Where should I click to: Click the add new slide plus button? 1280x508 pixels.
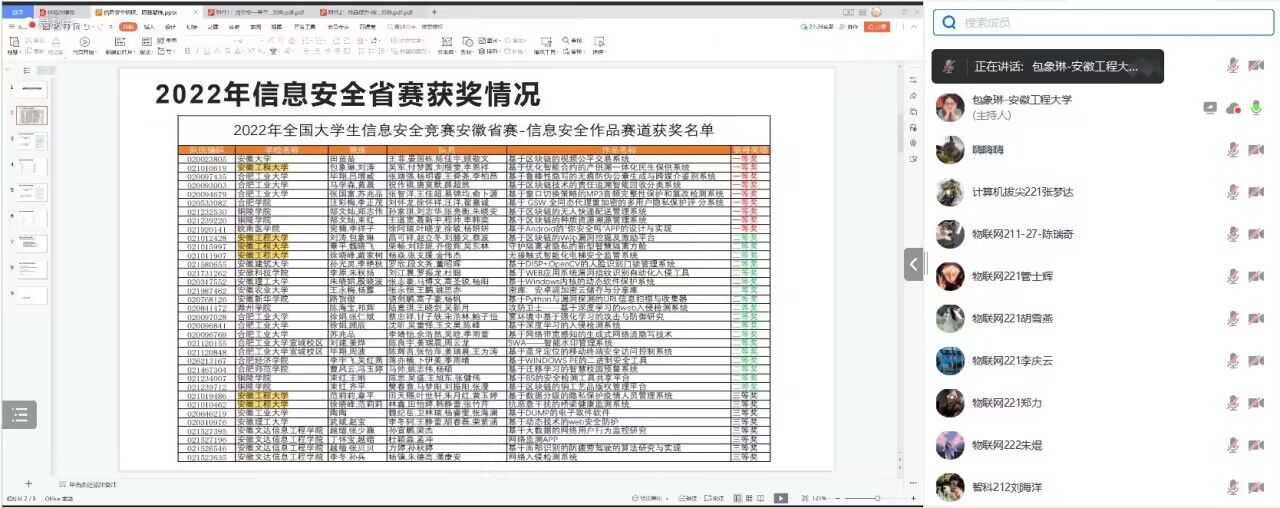point(28,484)
